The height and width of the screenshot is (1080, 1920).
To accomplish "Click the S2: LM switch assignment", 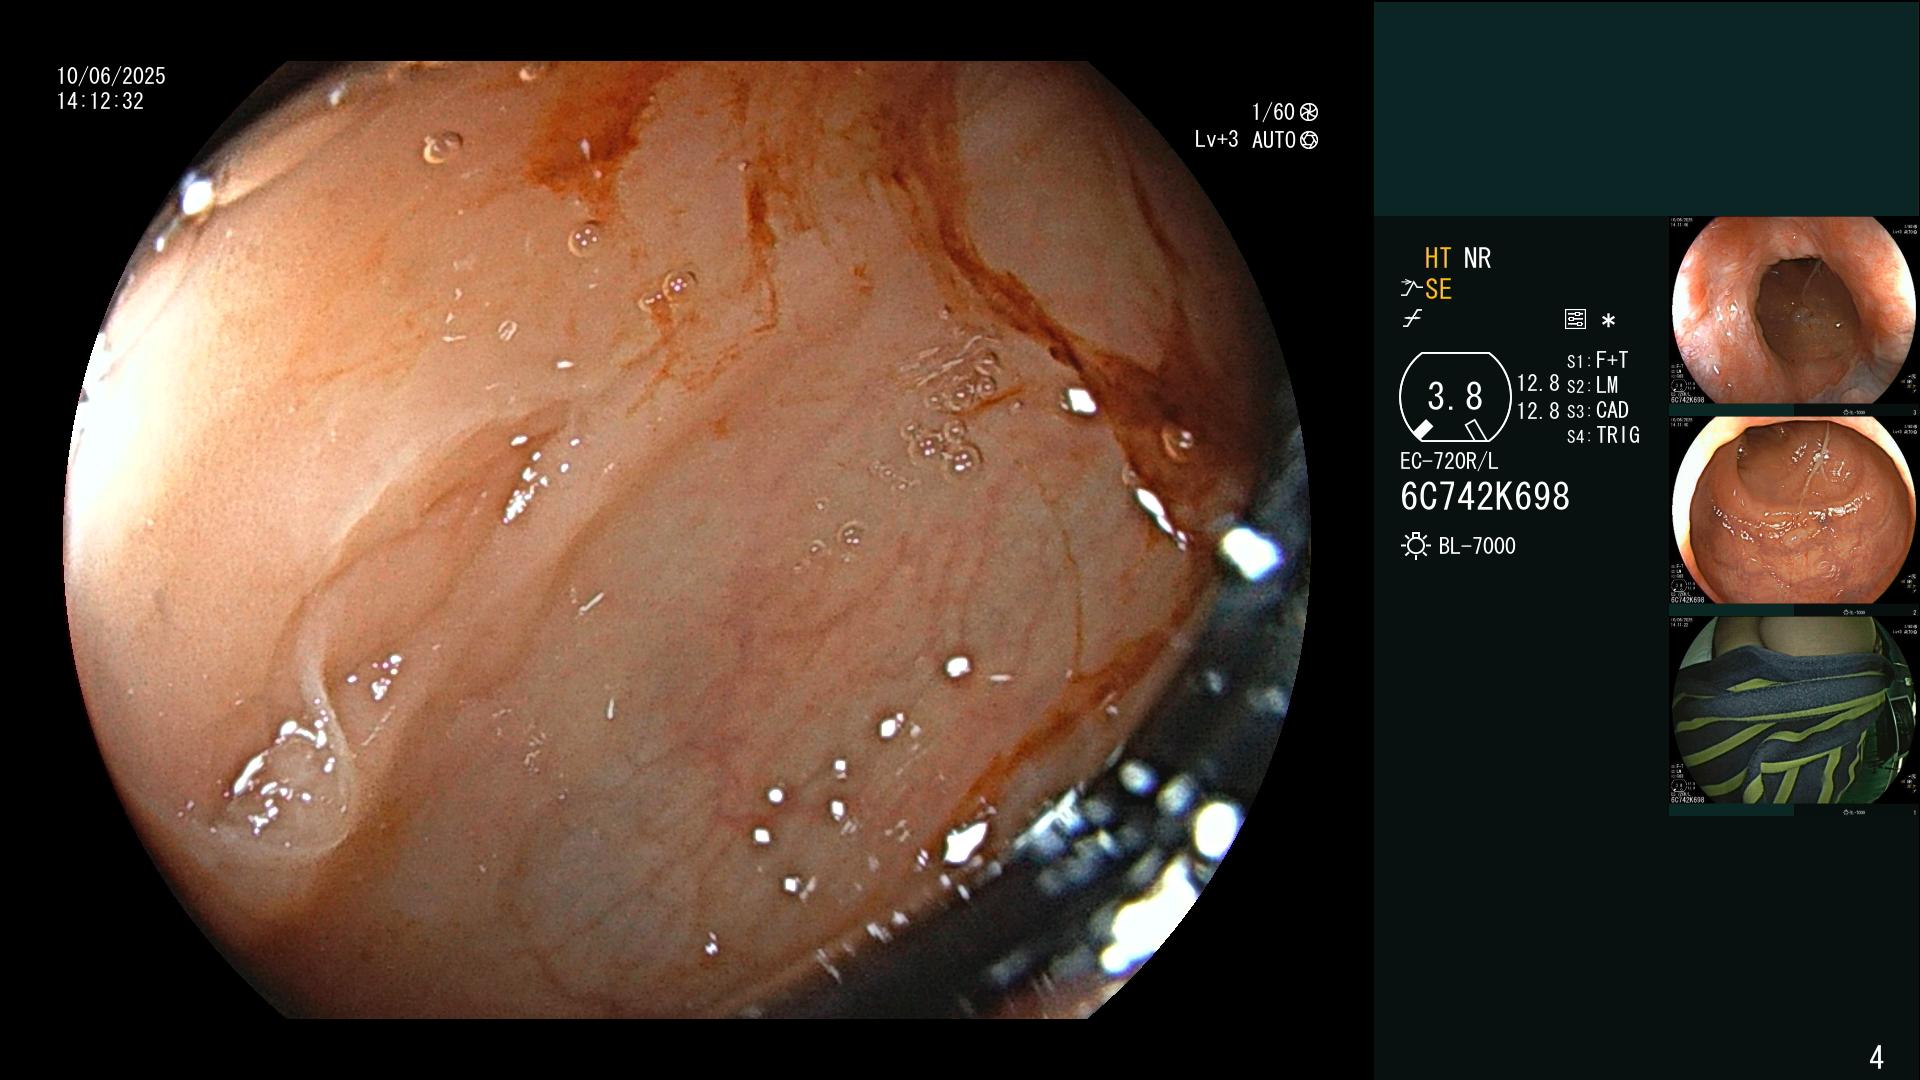I will 1593,386.
